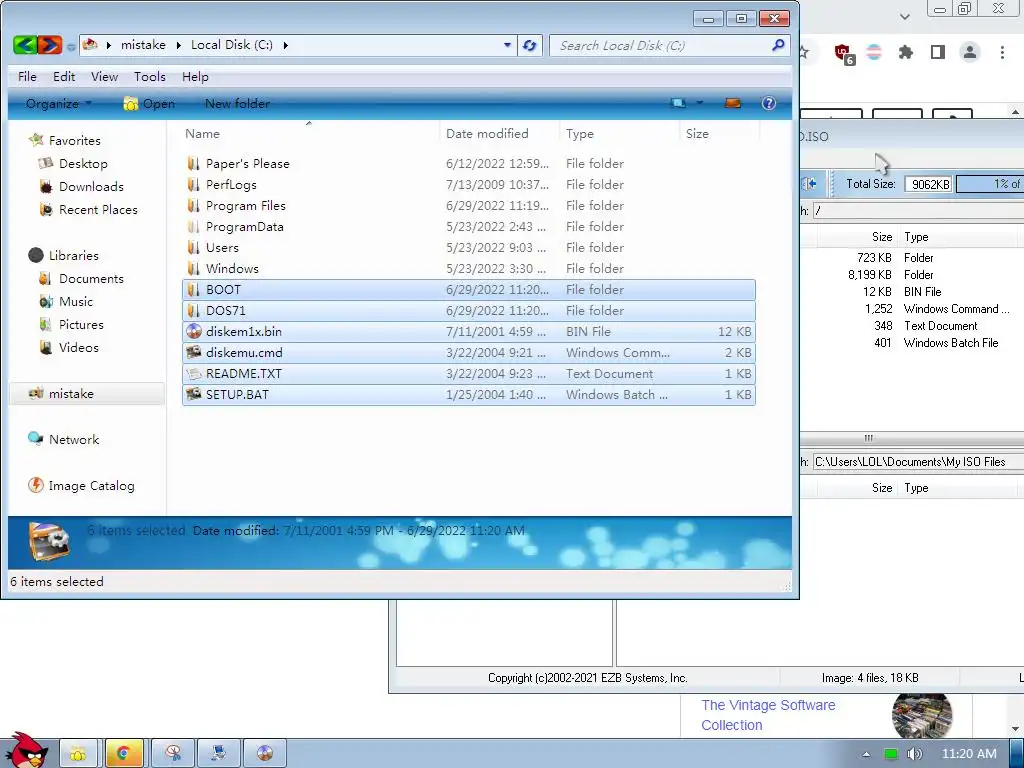Viewport: 1024px width, 768px height.
Task: Click the Open toolbar button
Action: tap(150, 103)
